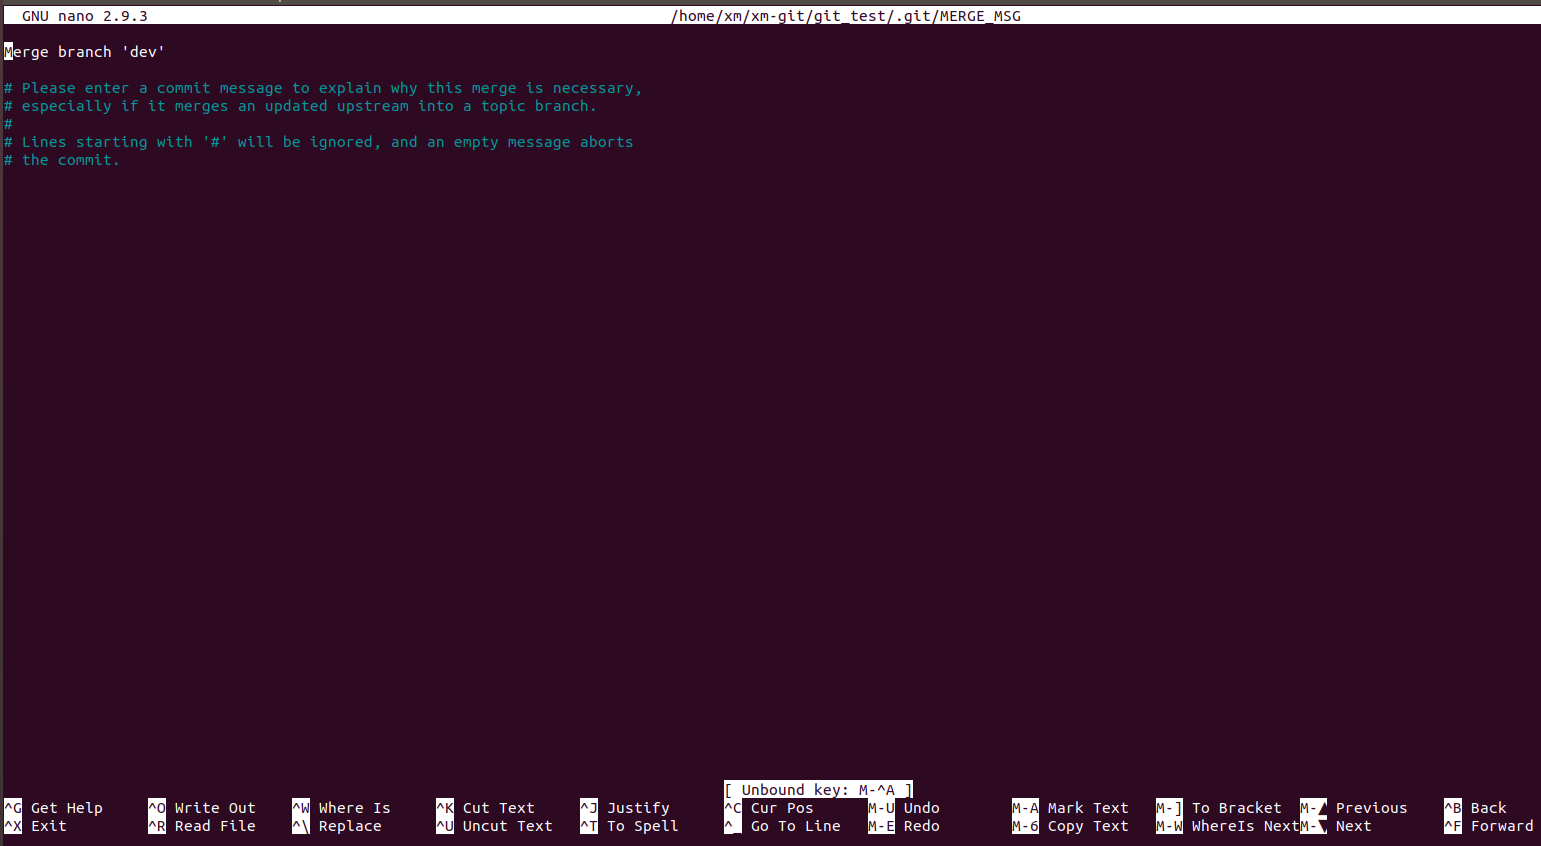Click the Merge branch 'dev' text line
The width and height of the screenshot is (1541, 846).
coord(85,51)
